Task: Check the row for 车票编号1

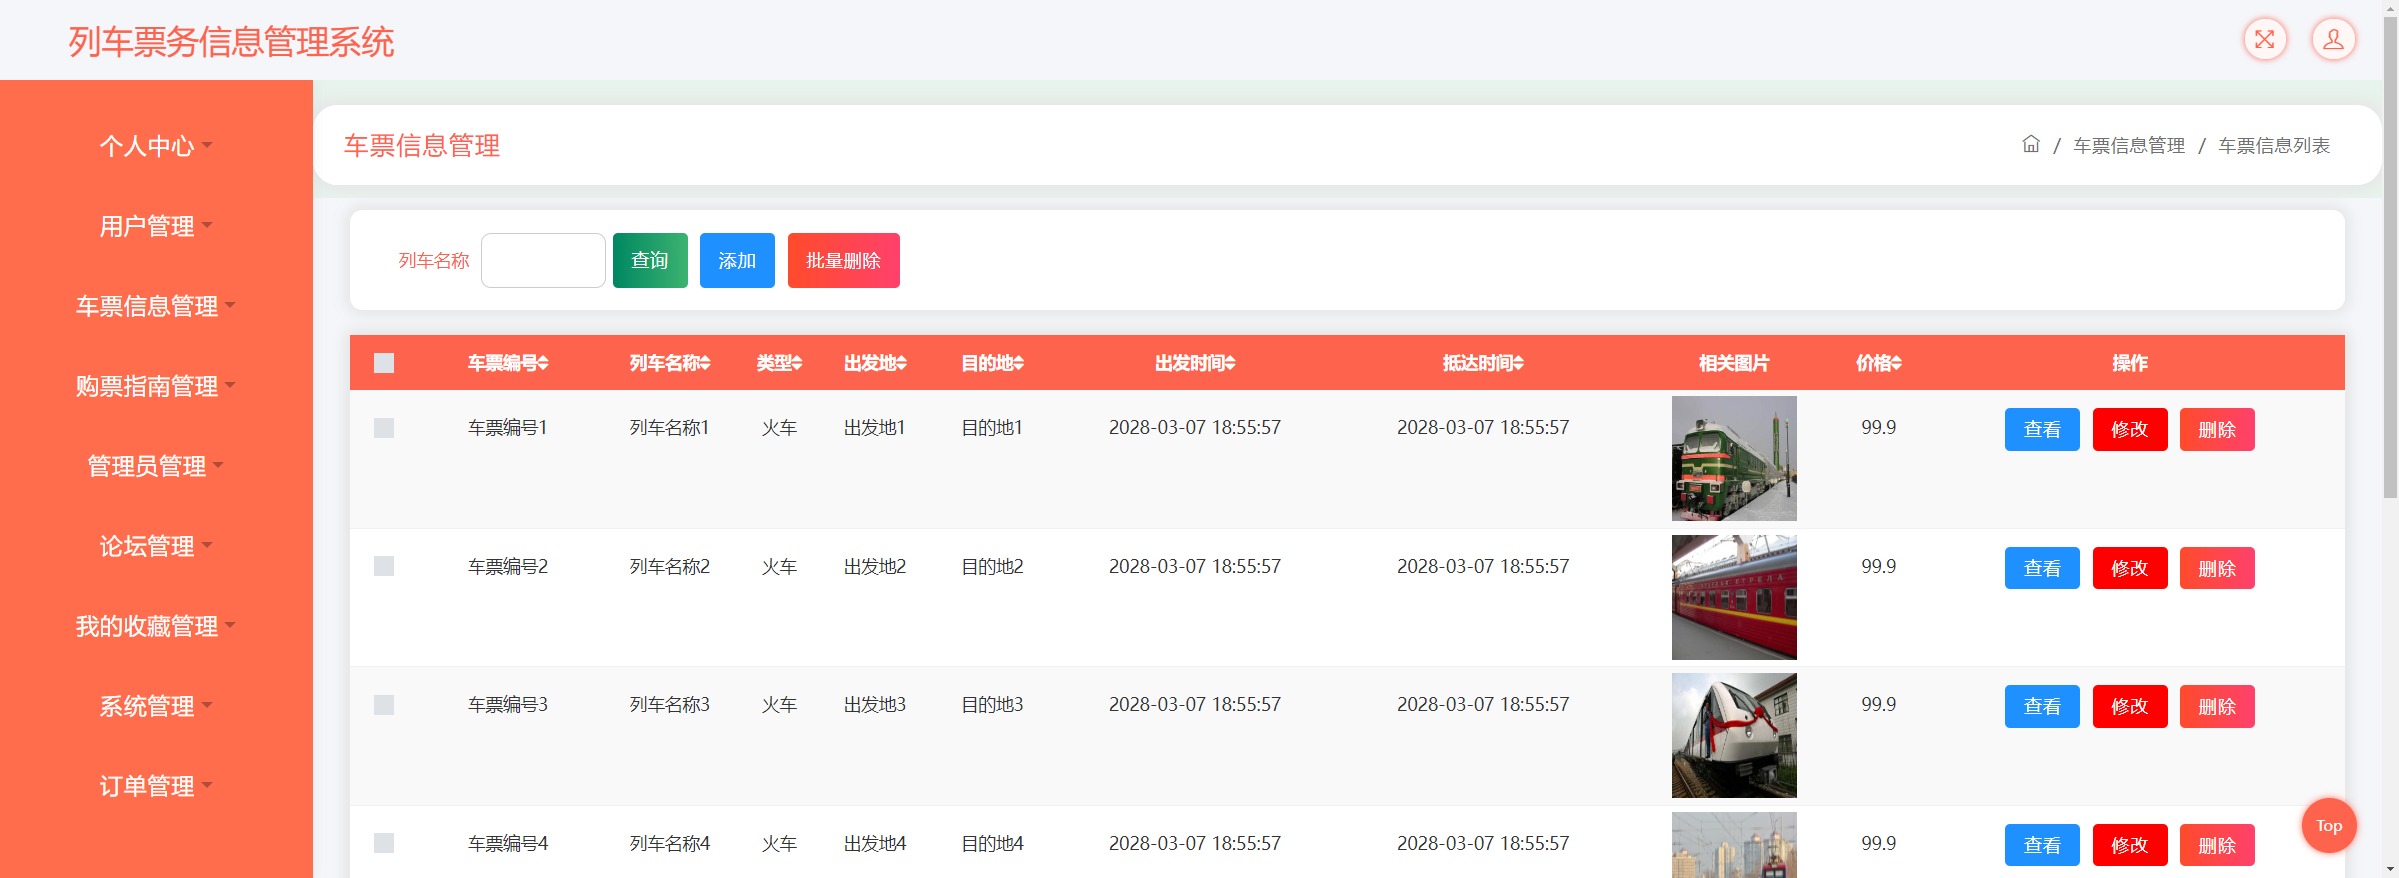Action: point(384,428)
